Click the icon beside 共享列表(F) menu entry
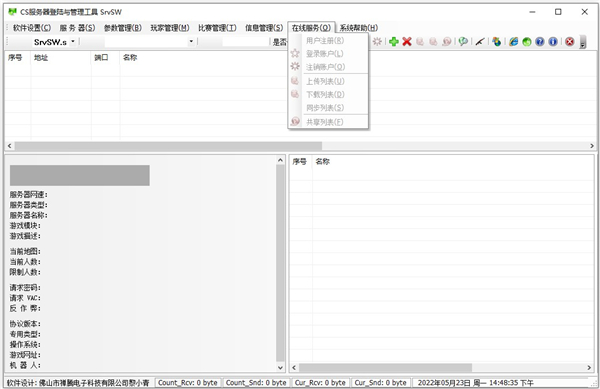 coord(295,122)
